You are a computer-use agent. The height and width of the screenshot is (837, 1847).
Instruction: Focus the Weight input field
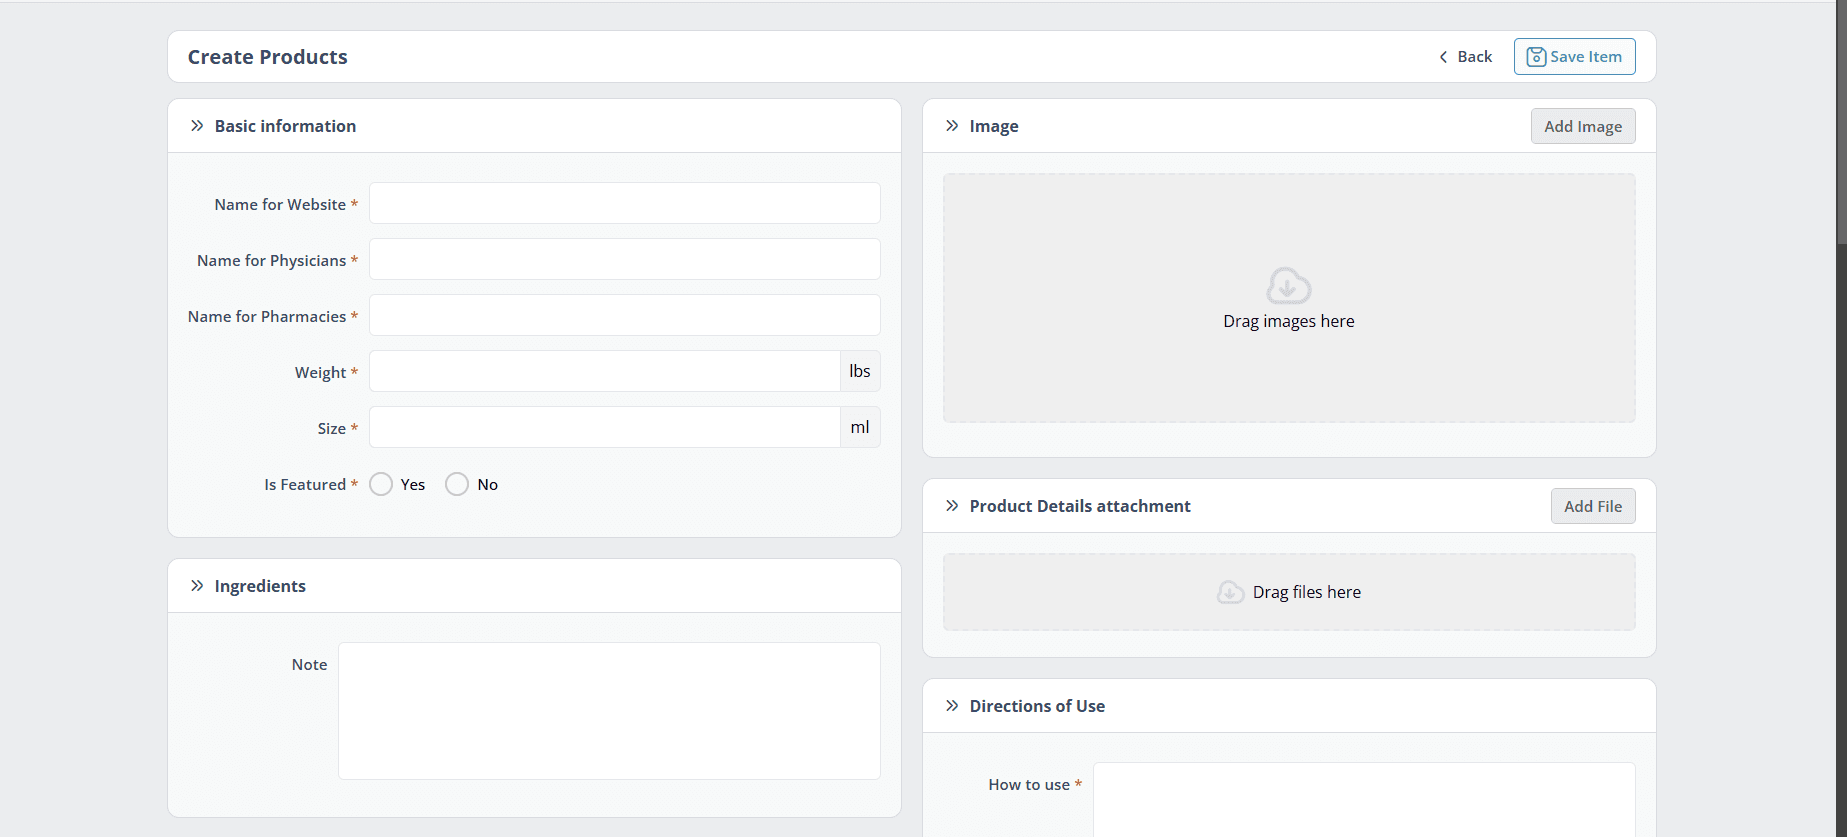604,371
